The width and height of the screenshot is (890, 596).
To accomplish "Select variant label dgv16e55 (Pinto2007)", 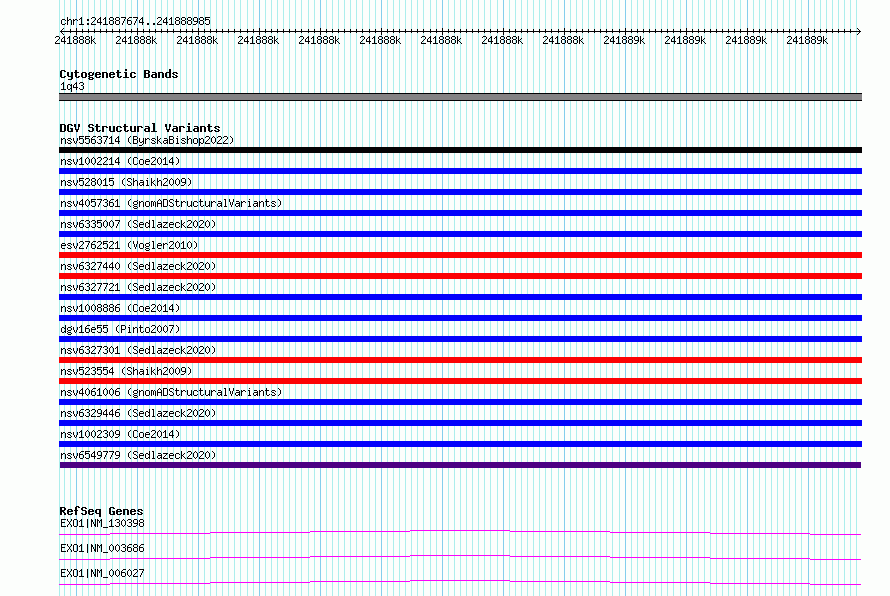I will (x=120, y=329).
